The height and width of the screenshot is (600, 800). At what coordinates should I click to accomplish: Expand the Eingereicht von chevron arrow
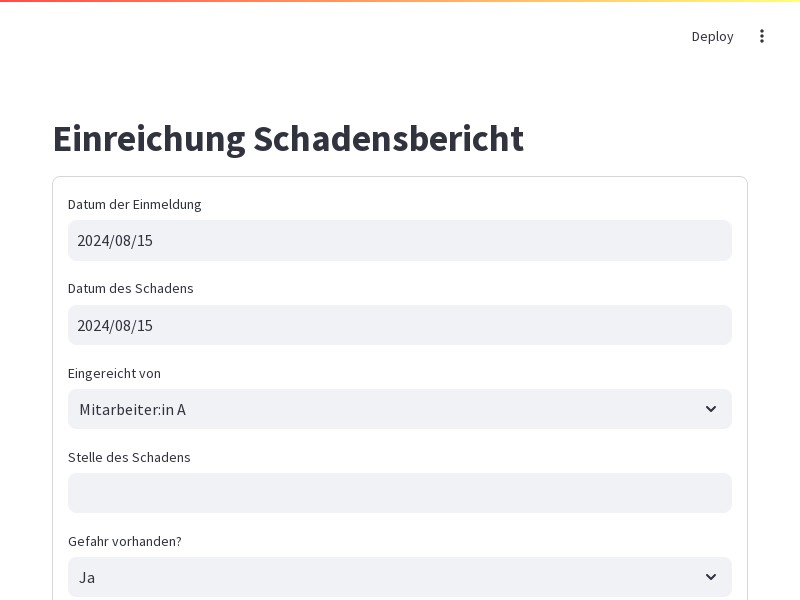click(711, 409)
